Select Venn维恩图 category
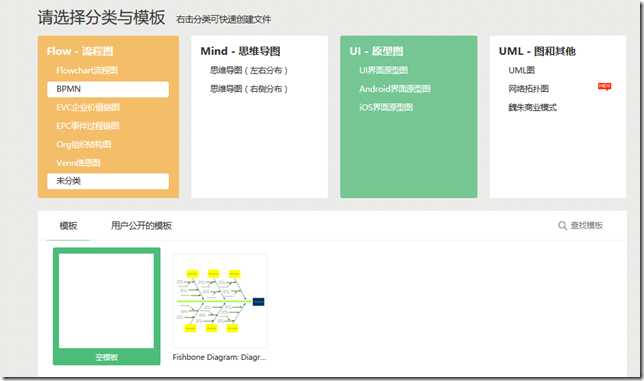 pos(78,163)
